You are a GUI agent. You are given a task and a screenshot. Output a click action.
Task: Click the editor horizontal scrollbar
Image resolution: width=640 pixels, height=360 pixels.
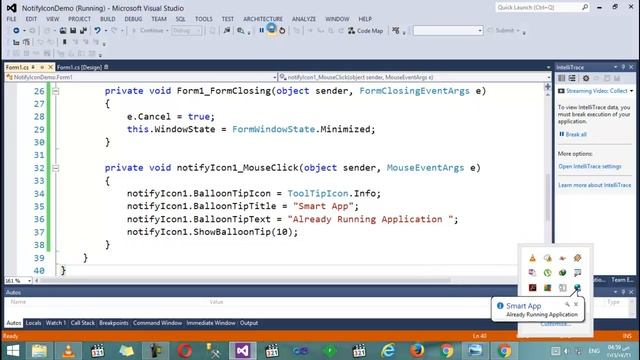point(245,281)
